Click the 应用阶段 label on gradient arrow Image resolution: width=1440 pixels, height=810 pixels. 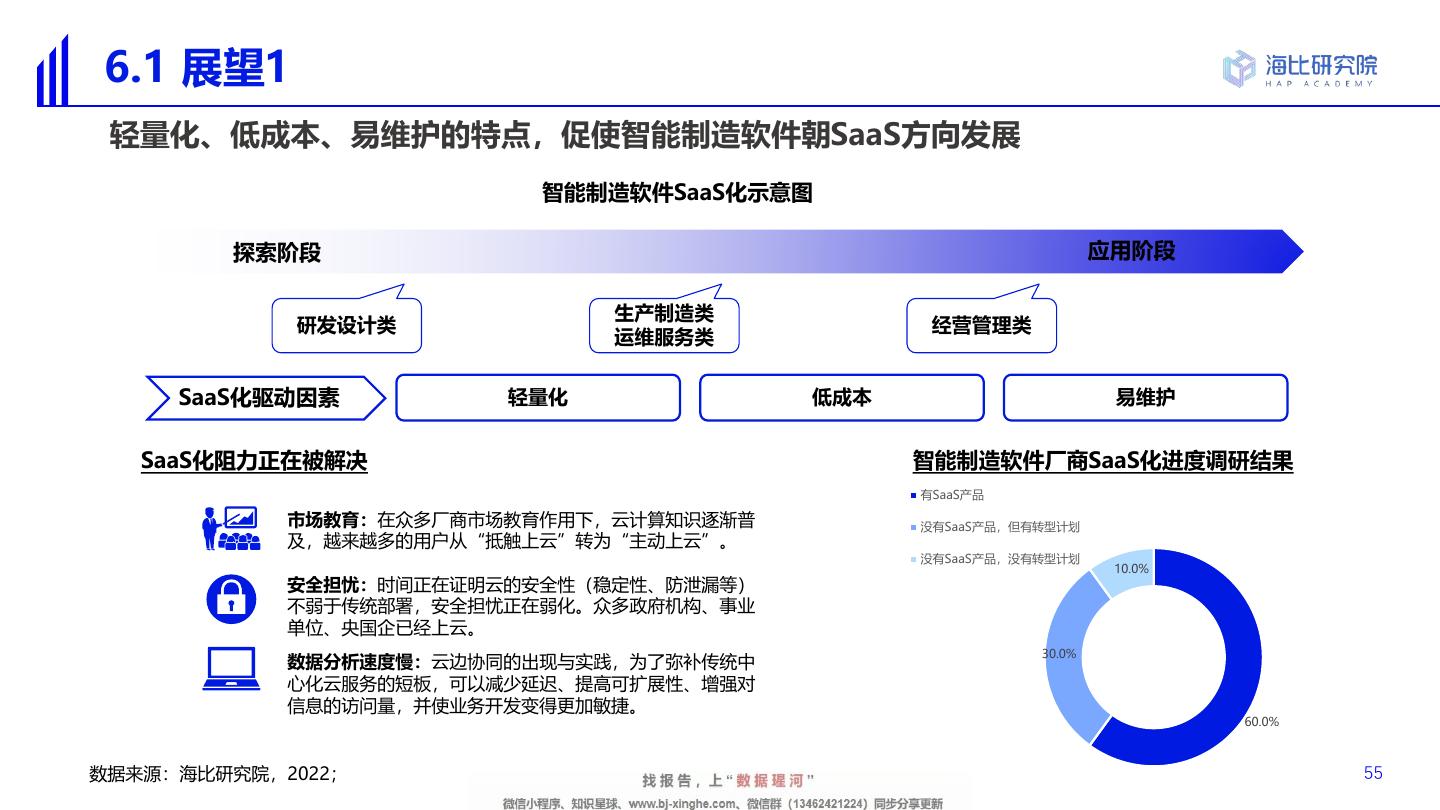(1131, 251)
